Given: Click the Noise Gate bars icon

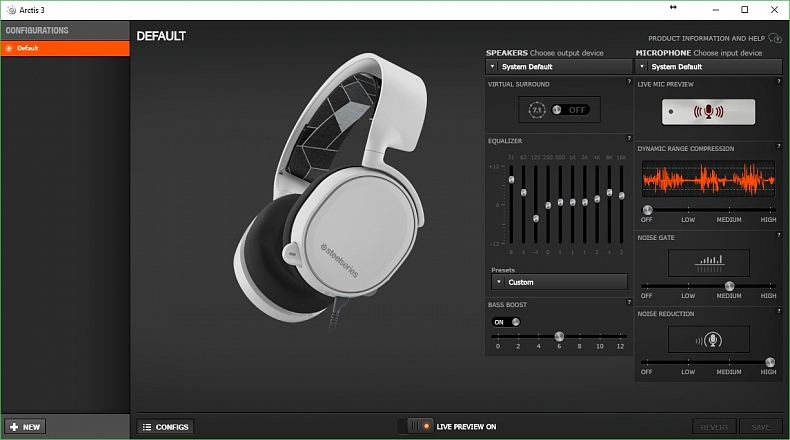Looking at the screenshot, I should (709, 263).
